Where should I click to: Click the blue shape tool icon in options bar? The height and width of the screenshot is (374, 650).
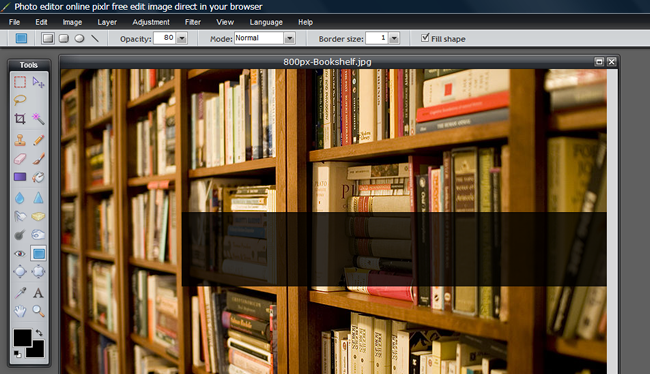tap(21, 39)
